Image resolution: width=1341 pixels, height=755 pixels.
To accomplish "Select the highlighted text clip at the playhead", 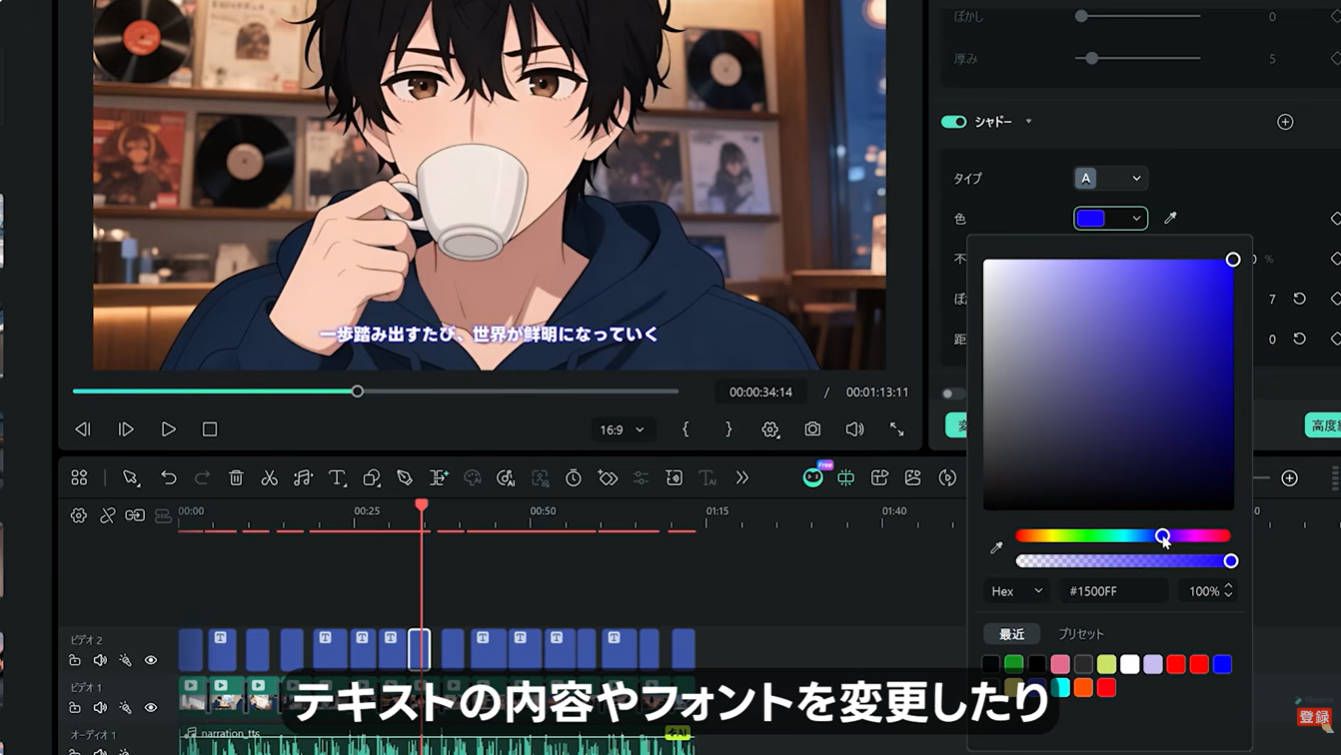I will pyautogui.click(x=420, y=650).
